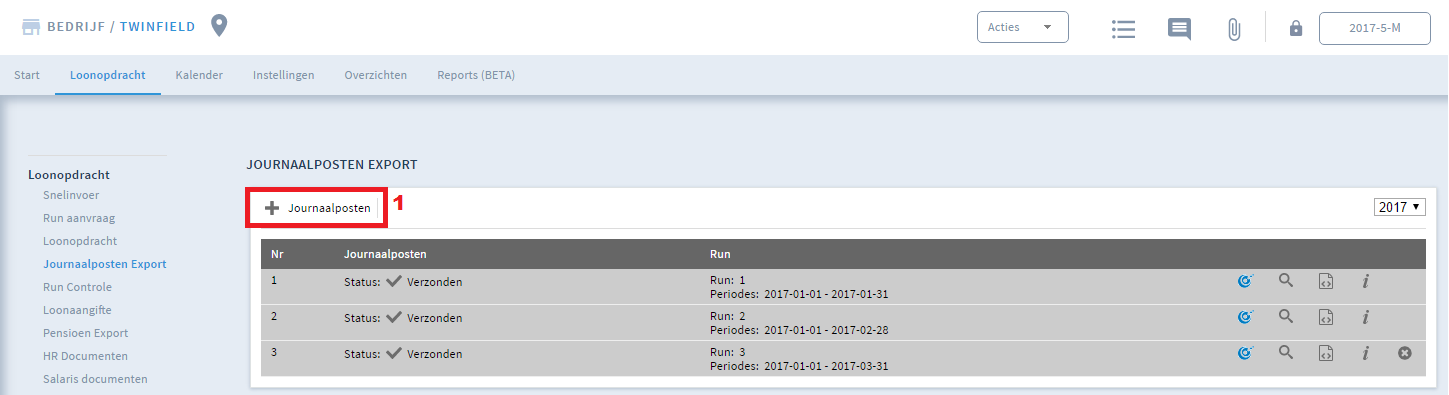Click the TWINFIELD company link
The height and width of the screenshot is (395, 1449).
pos(158,27)
